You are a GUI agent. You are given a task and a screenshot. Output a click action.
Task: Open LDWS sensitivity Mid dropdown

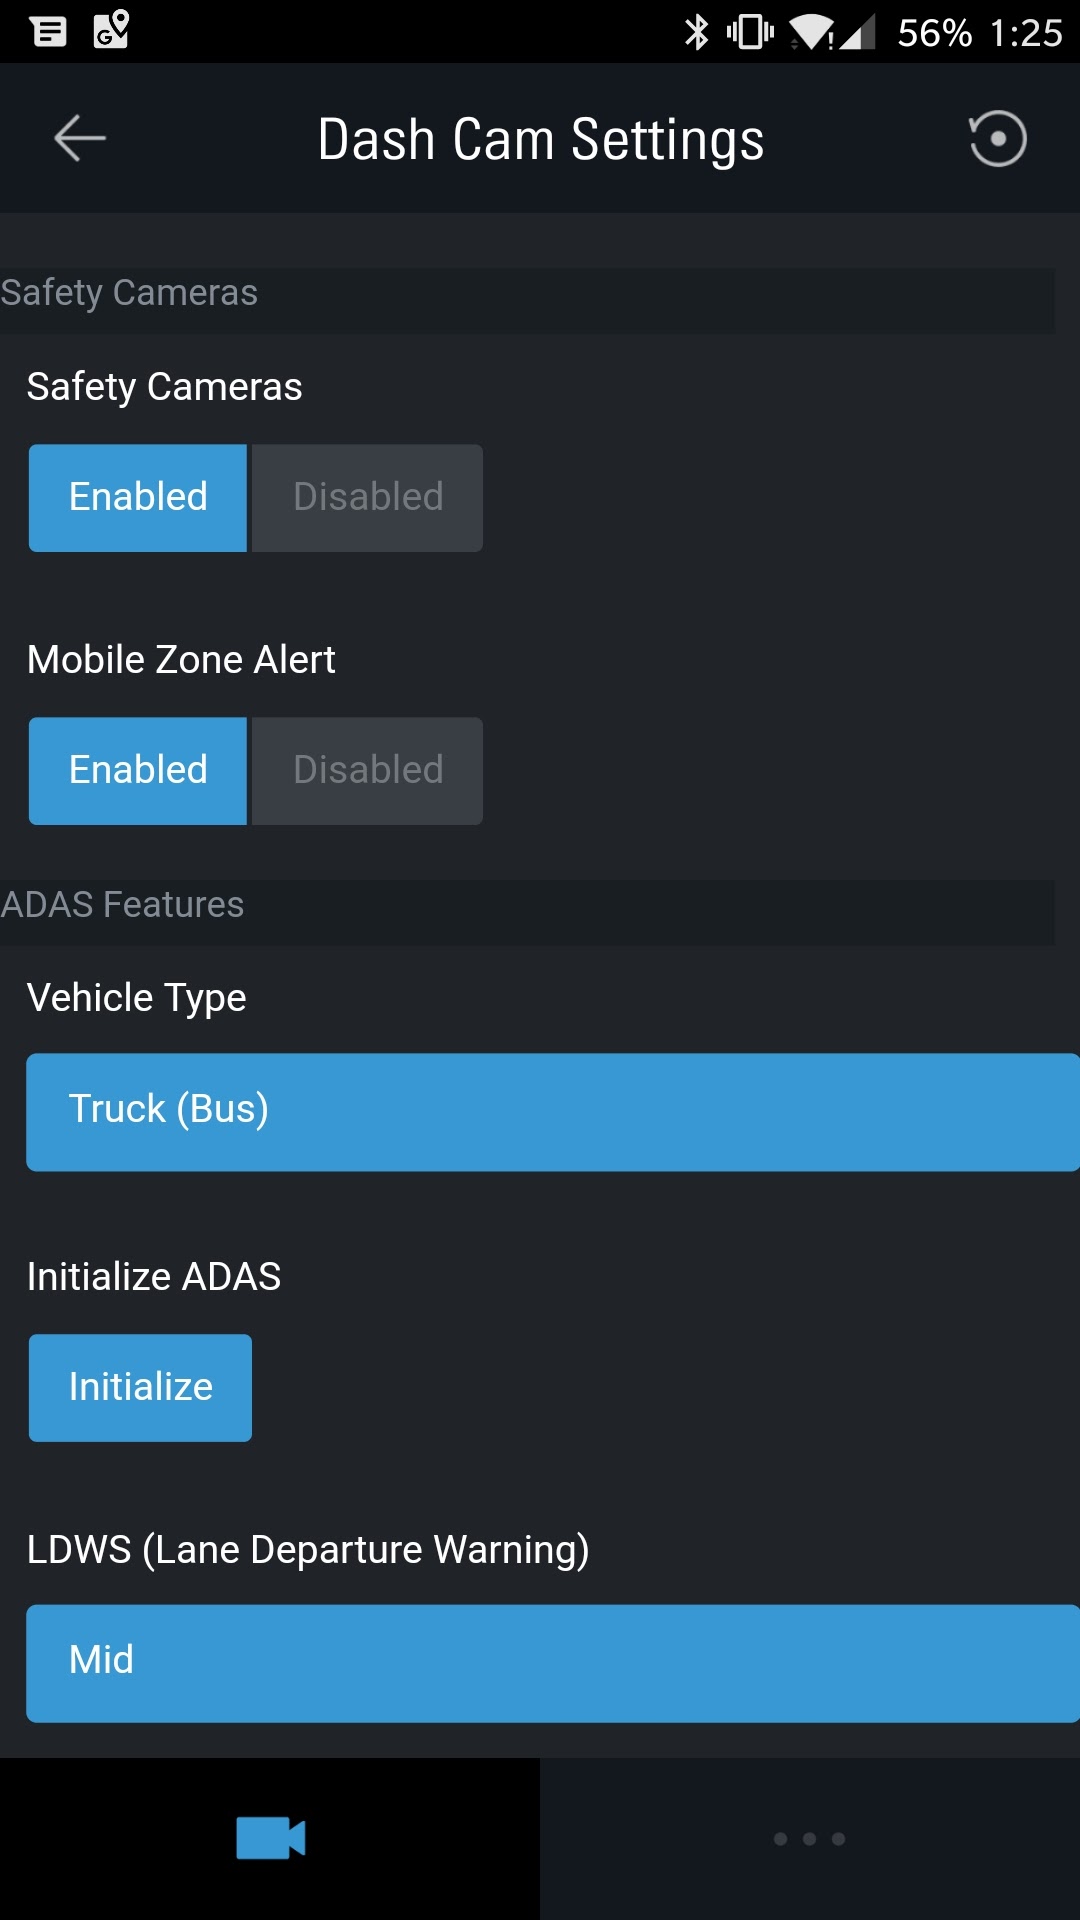[x=553, y=1663]
